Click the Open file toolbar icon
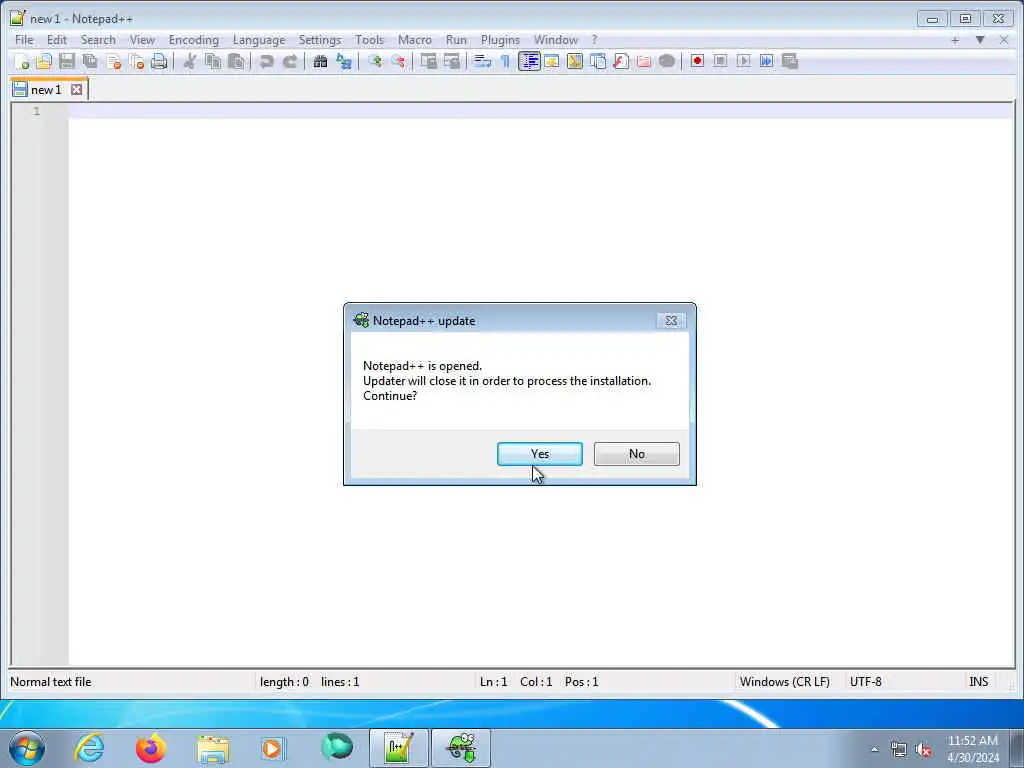1024x768 pixels. [44, 61]
